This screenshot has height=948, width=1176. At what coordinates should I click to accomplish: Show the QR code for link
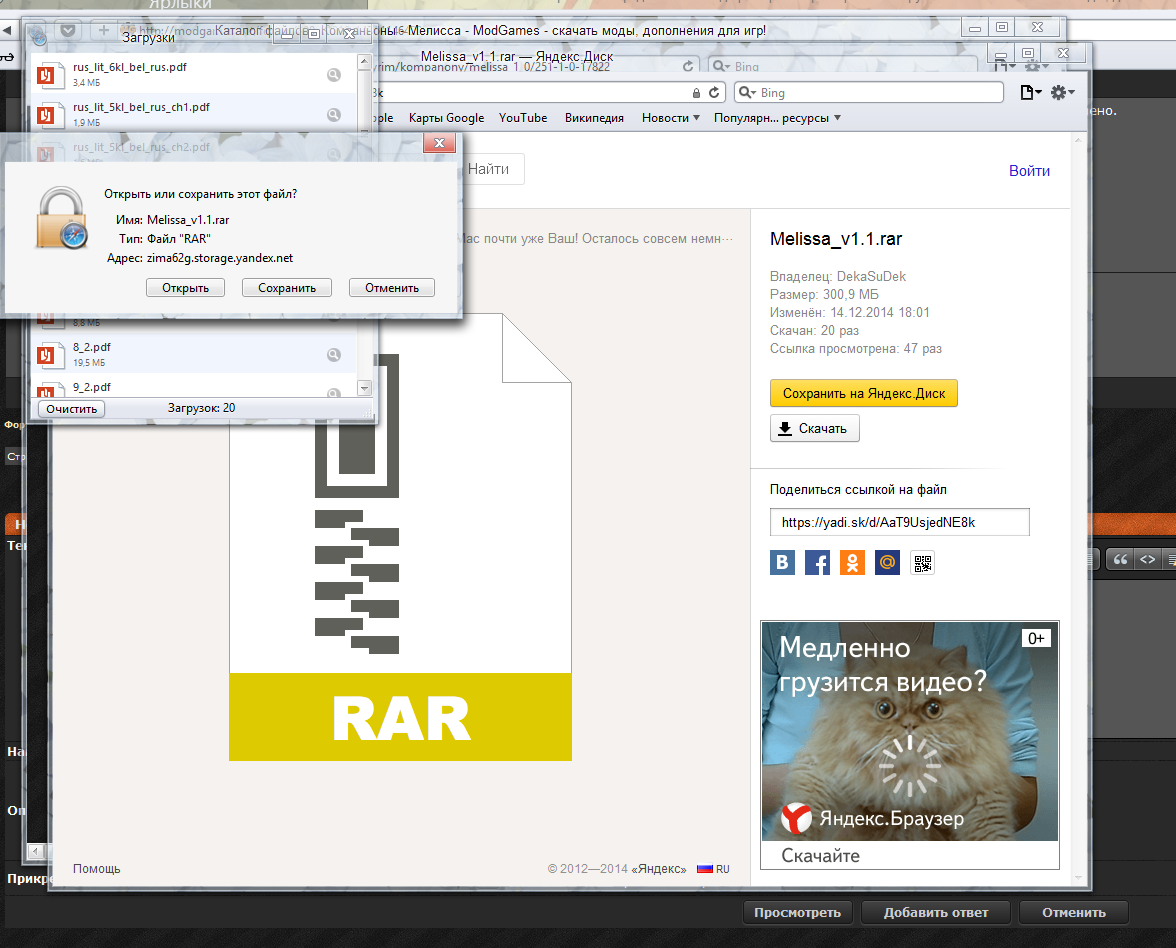(922, 562)
